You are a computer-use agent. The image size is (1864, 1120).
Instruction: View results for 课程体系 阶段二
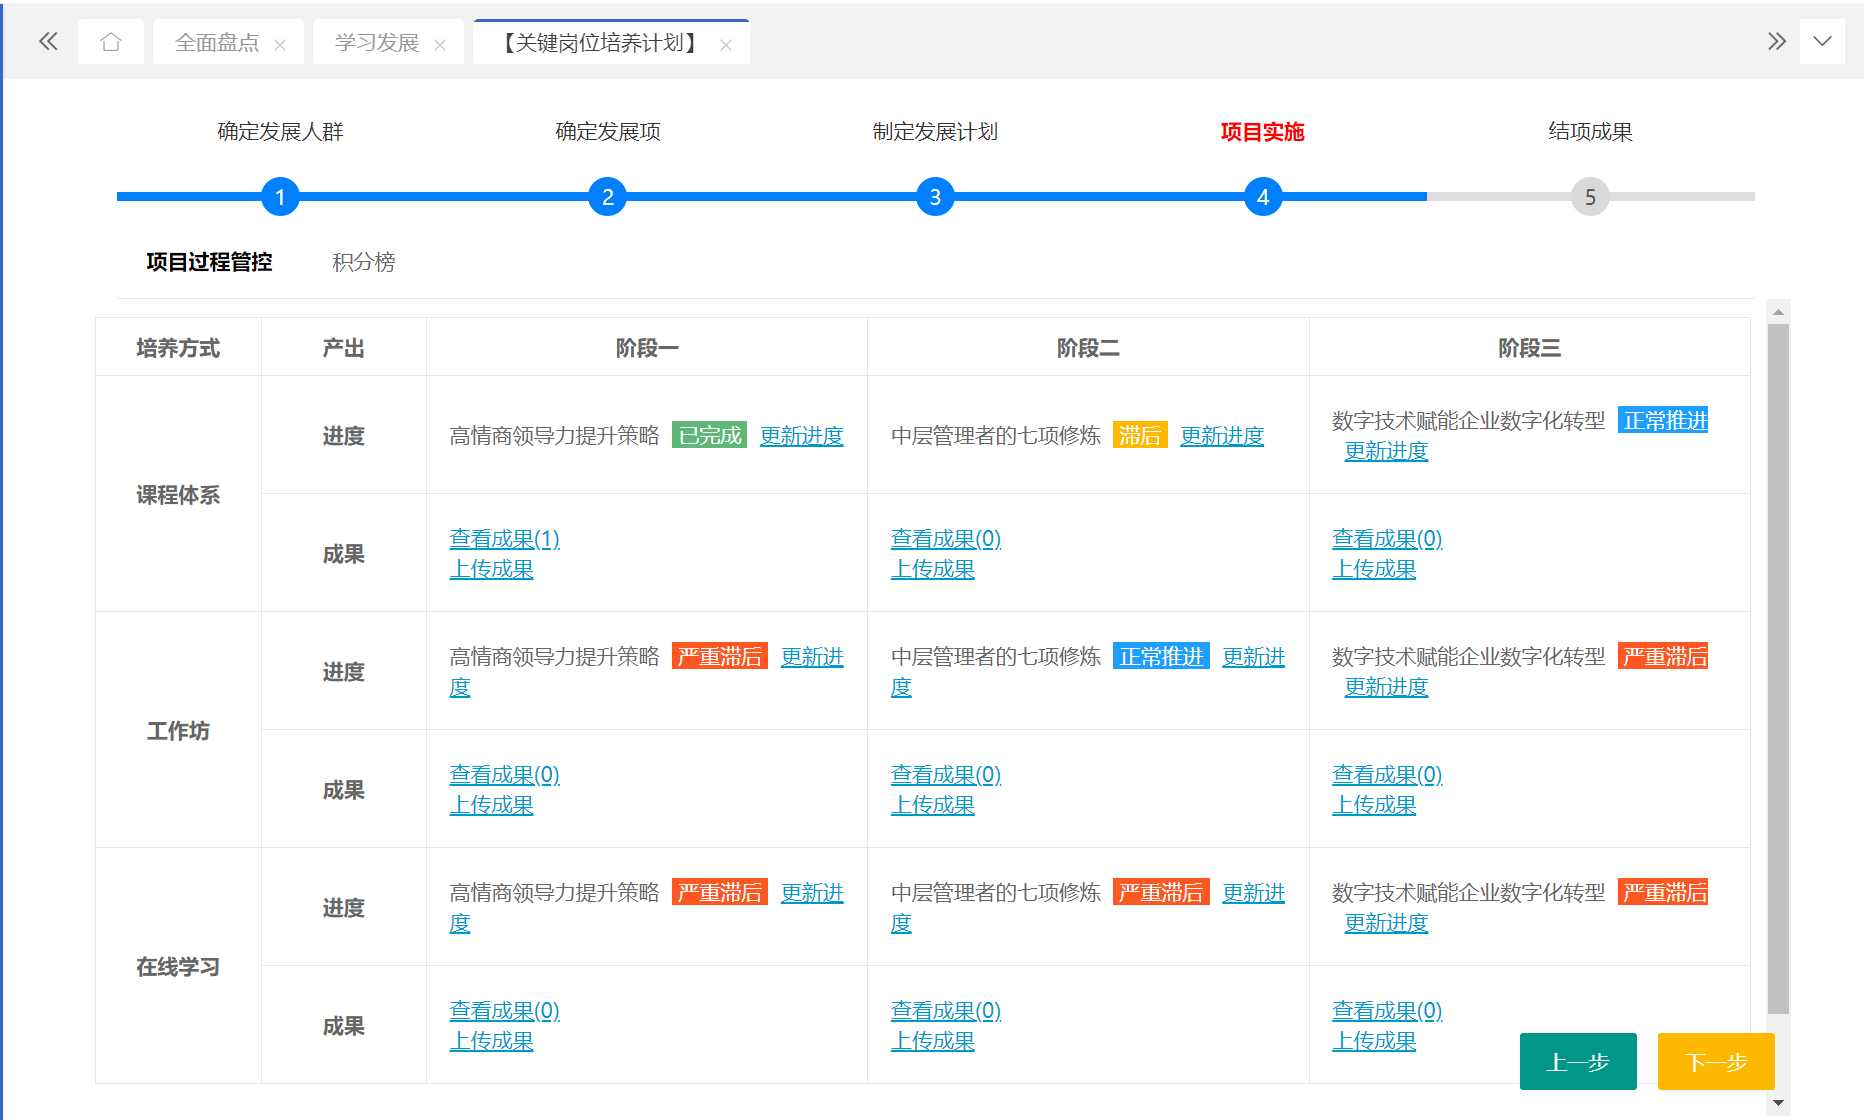click(x=945, y=539)
